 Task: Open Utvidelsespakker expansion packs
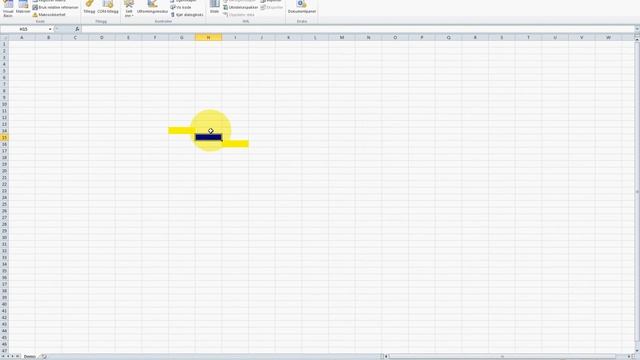(x=240, y=7)
